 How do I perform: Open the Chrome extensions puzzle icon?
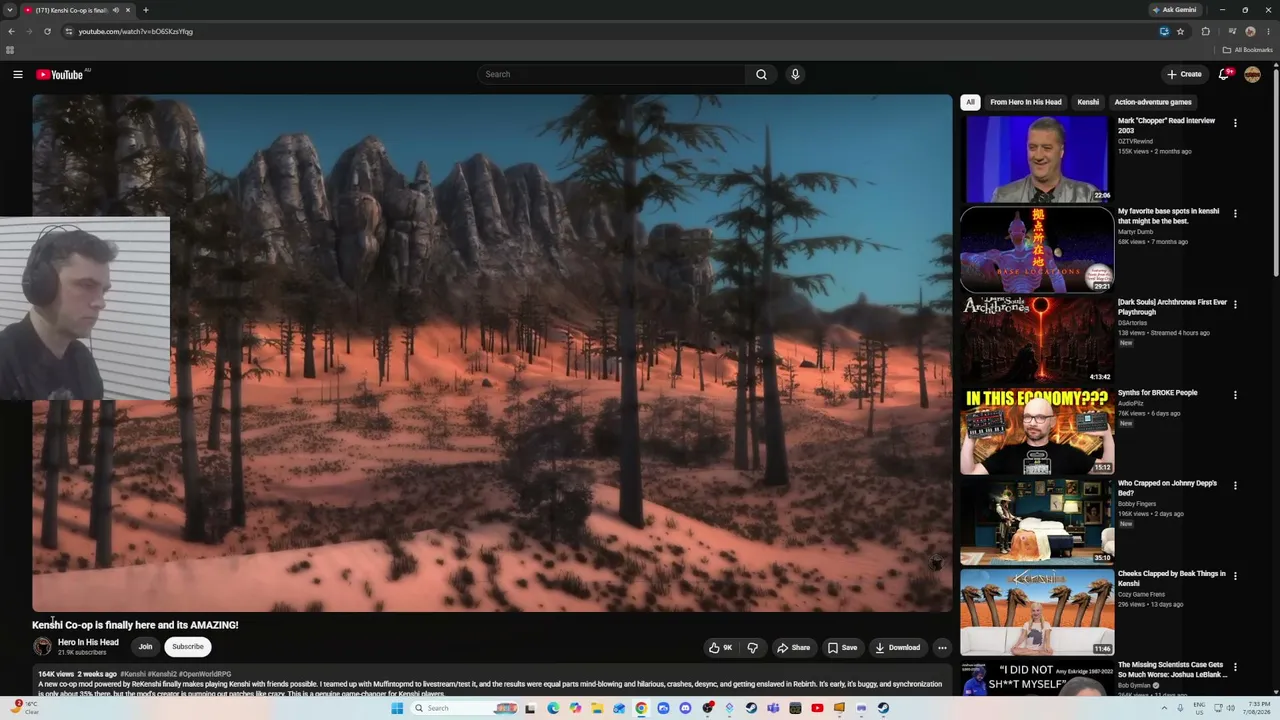coord(1205,31)
